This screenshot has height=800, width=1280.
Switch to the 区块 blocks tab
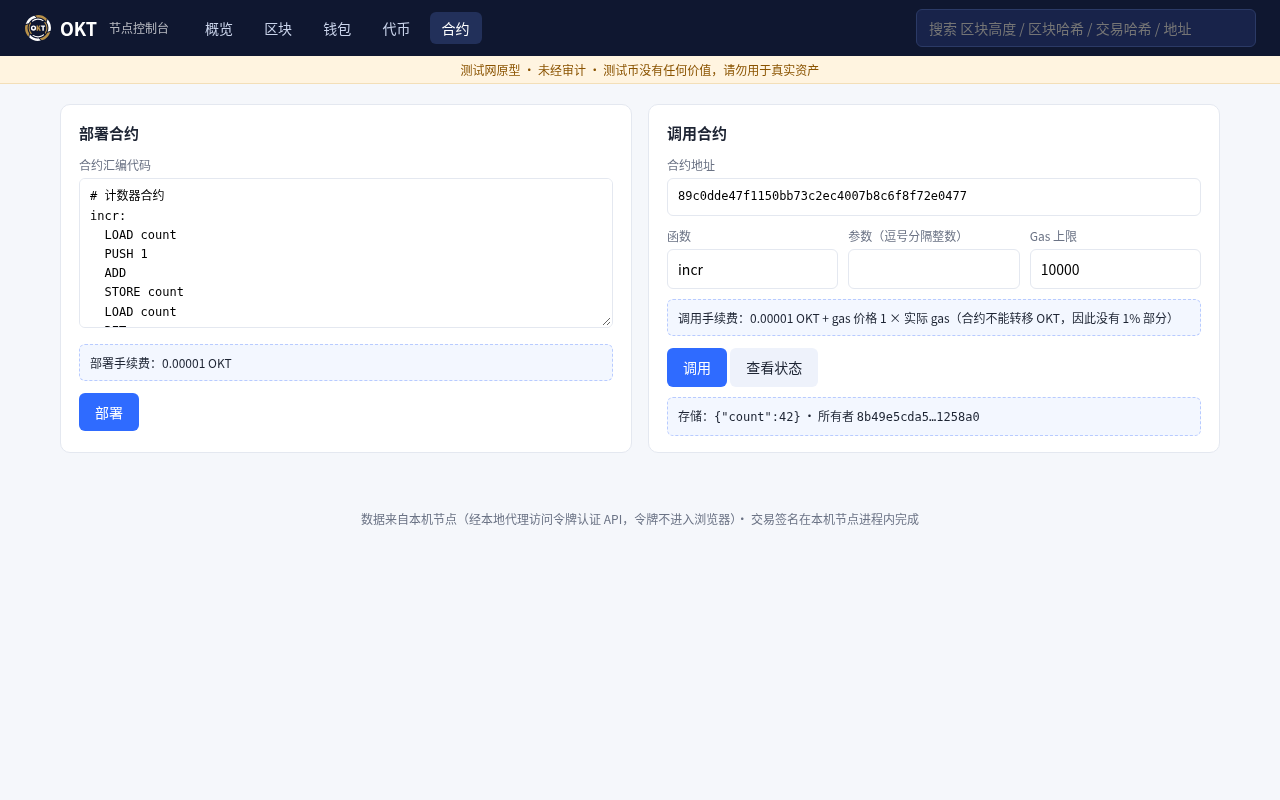pyautogui.click(x=278, y=28)
